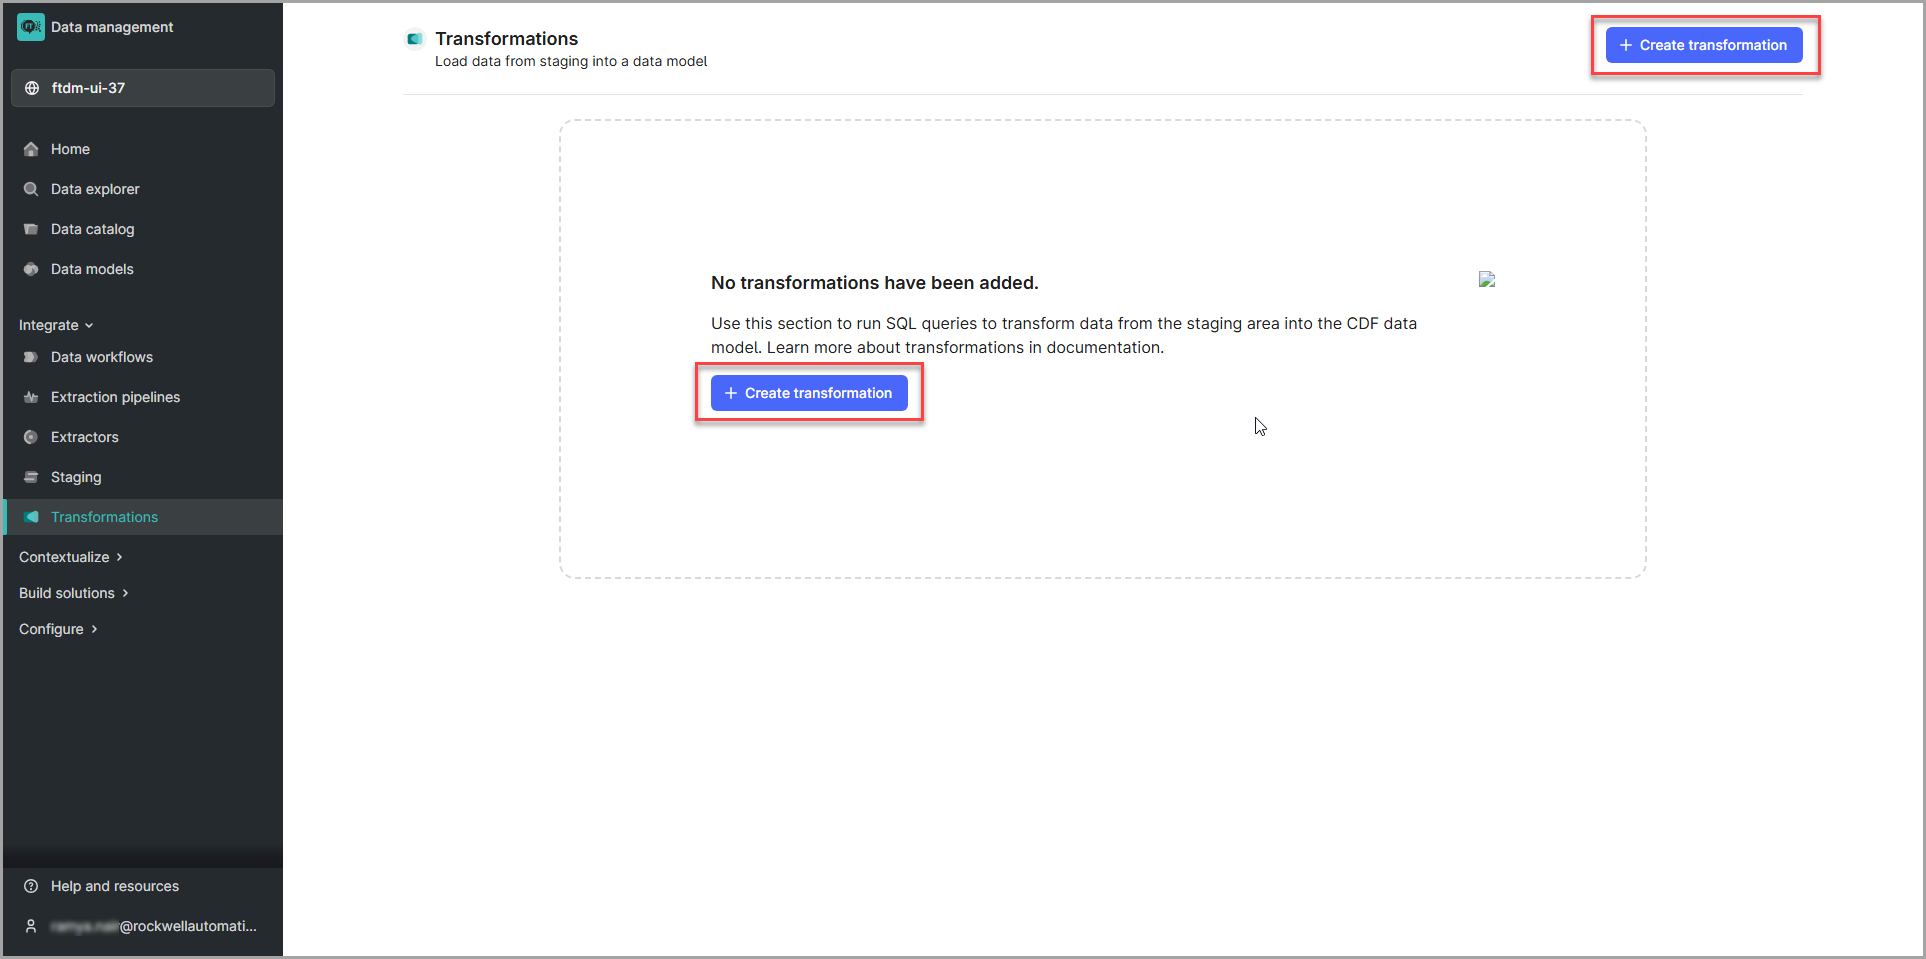
Task: Click the Data explorer magnifier icon
Action: pos(31,189)
